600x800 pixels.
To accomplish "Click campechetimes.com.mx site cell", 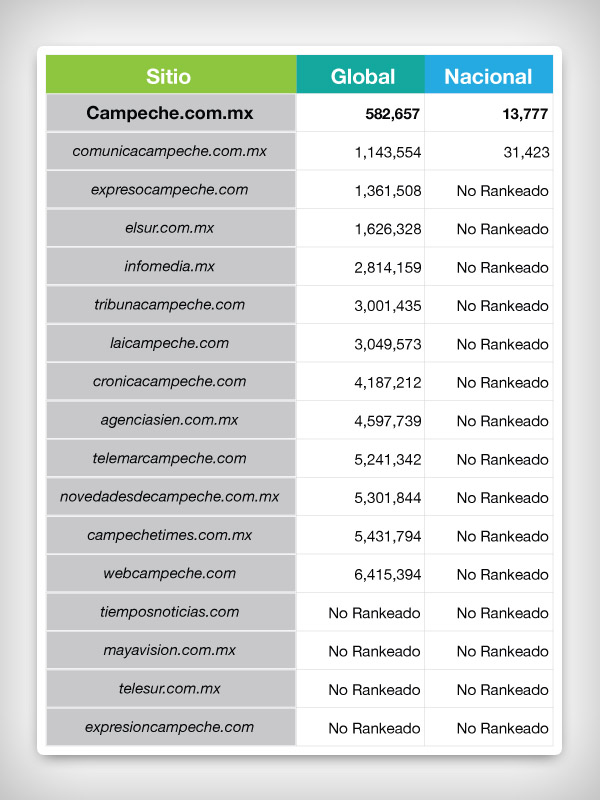I will click(171, 535).
